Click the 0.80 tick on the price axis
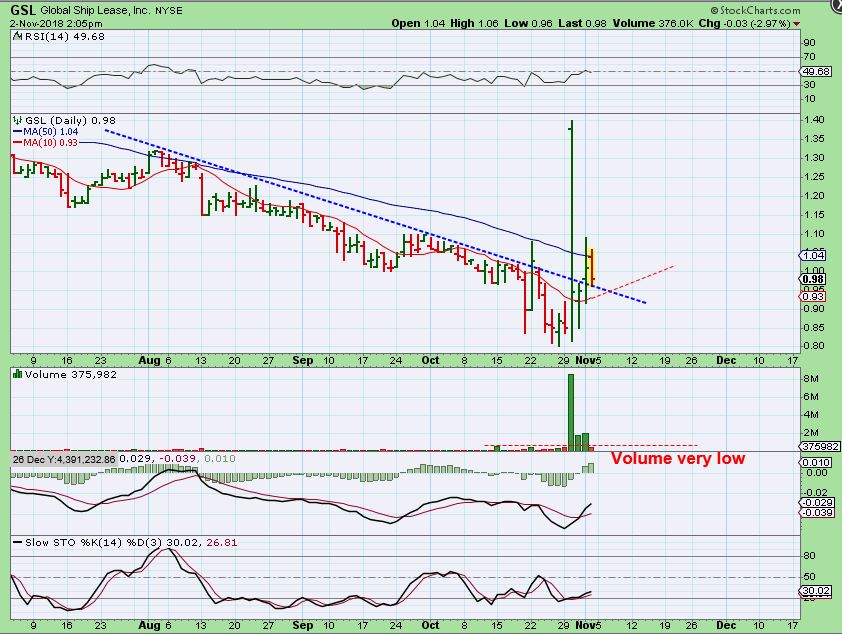 click(814, 346)
